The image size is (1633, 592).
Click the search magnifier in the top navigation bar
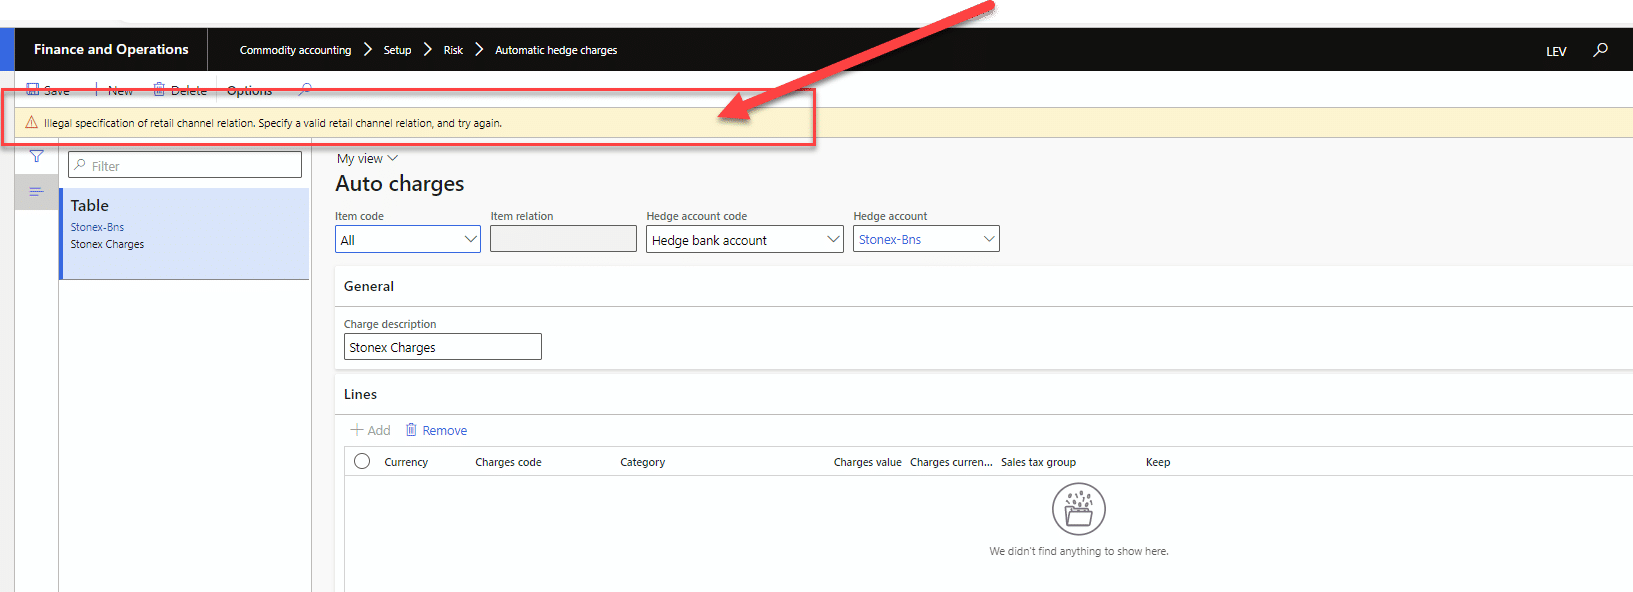(1601, 50)
